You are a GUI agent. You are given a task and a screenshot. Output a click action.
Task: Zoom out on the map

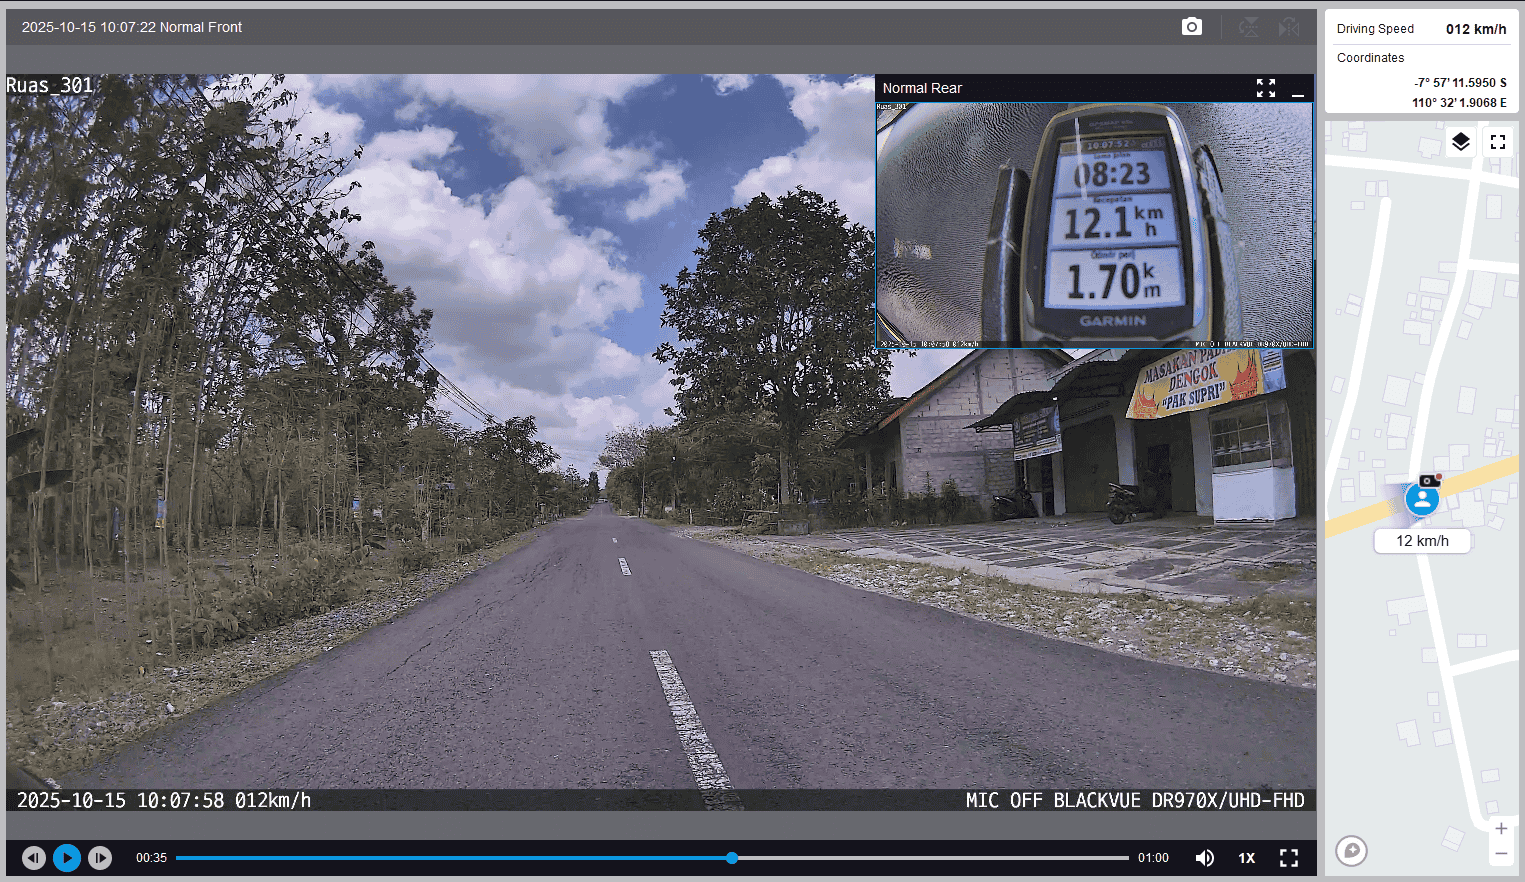(1501, 853)
